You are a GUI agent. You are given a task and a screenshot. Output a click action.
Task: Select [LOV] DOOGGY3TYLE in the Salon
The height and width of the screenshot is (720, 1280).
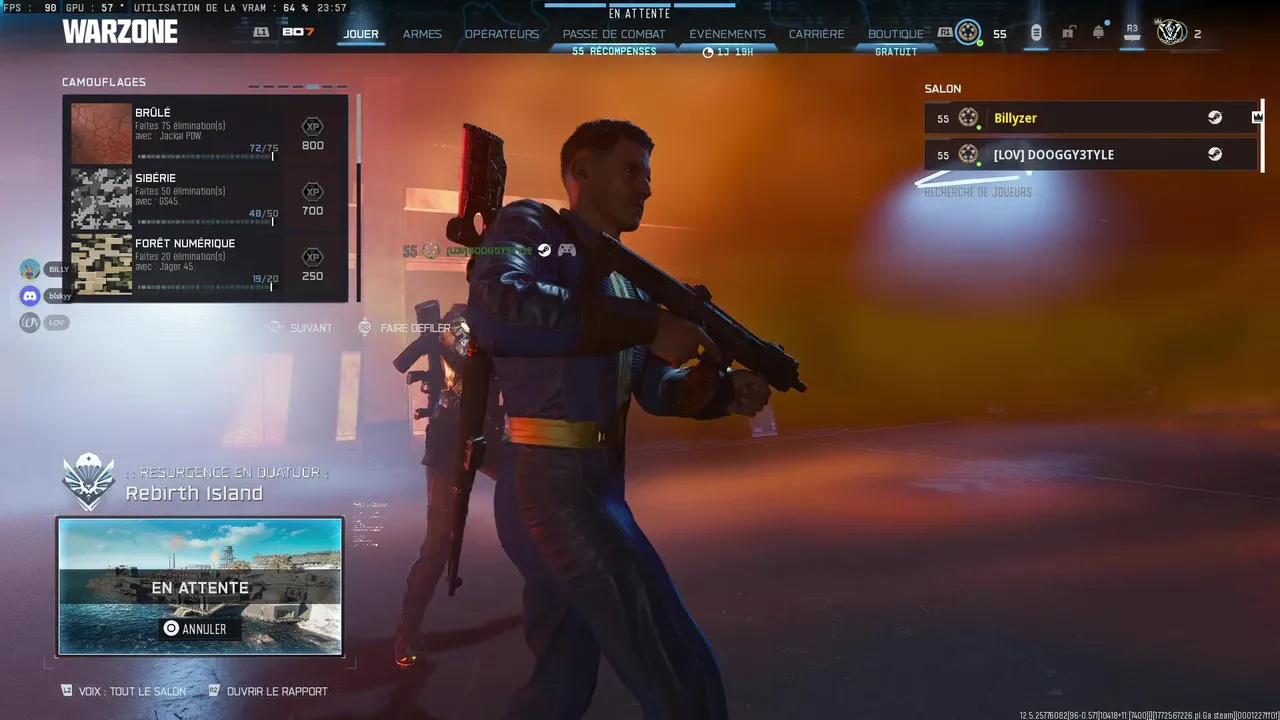click(x=1091, y=154)
